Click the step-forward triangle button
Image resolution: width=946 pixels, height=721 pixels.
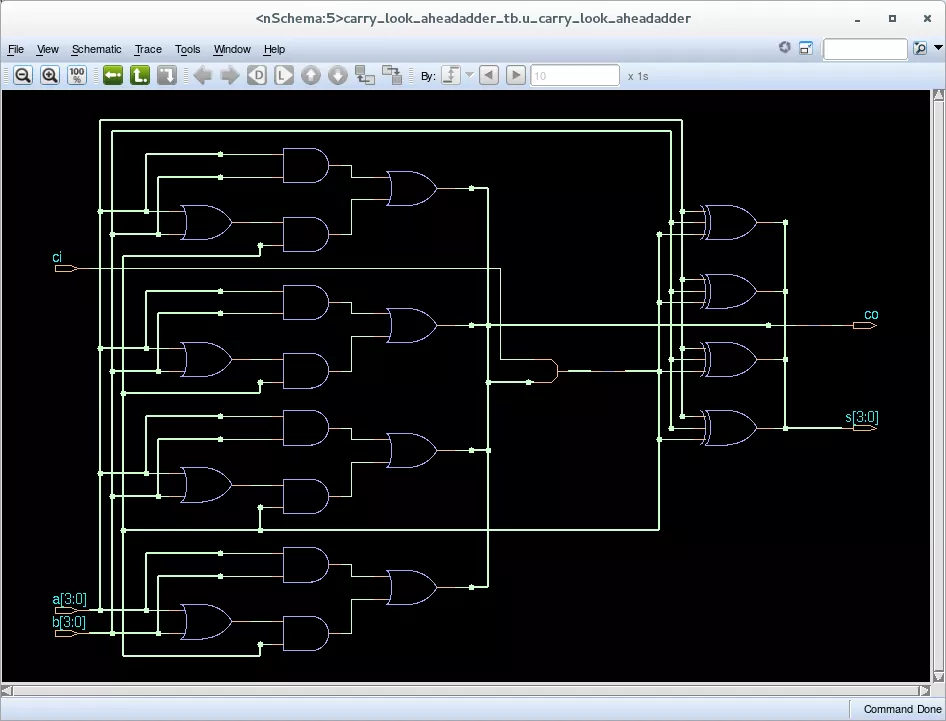click(x=516, y=75)
